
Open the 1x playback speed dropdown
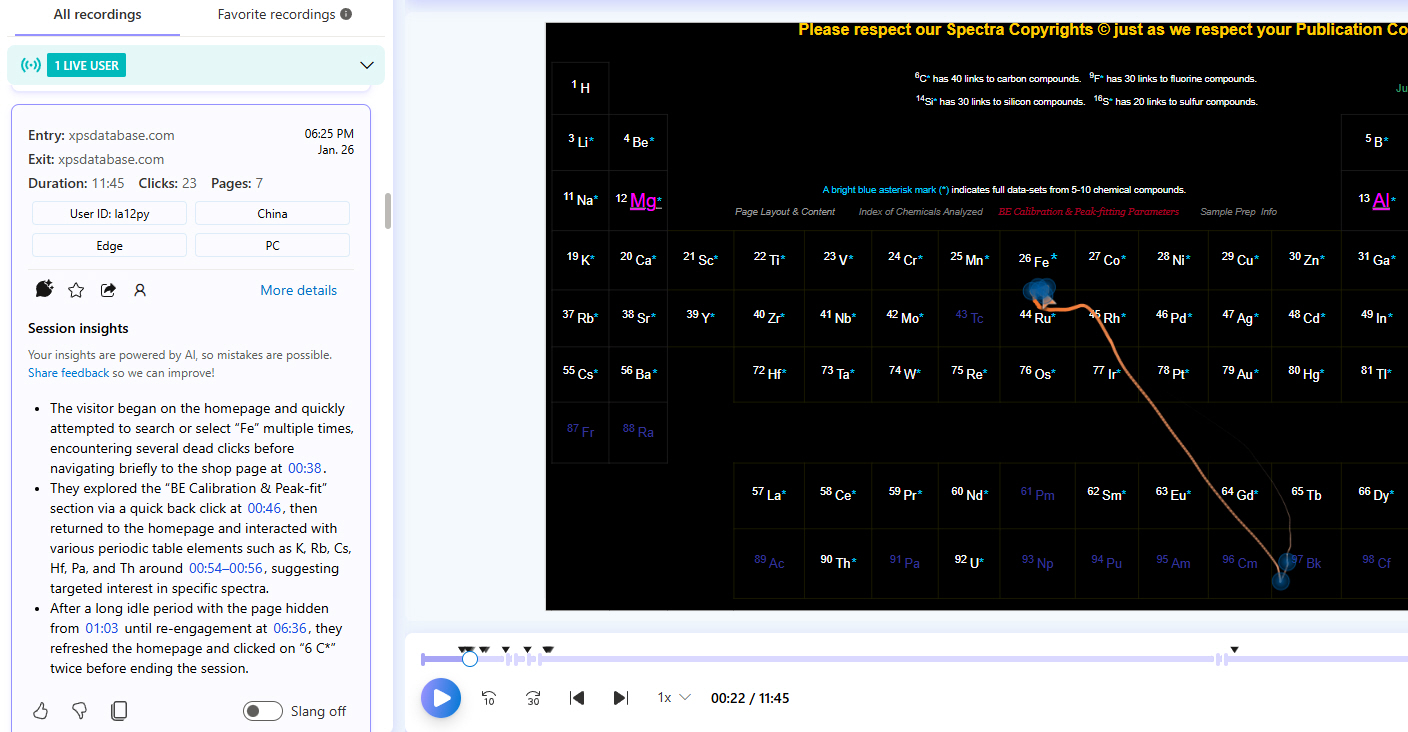[674, 698]
